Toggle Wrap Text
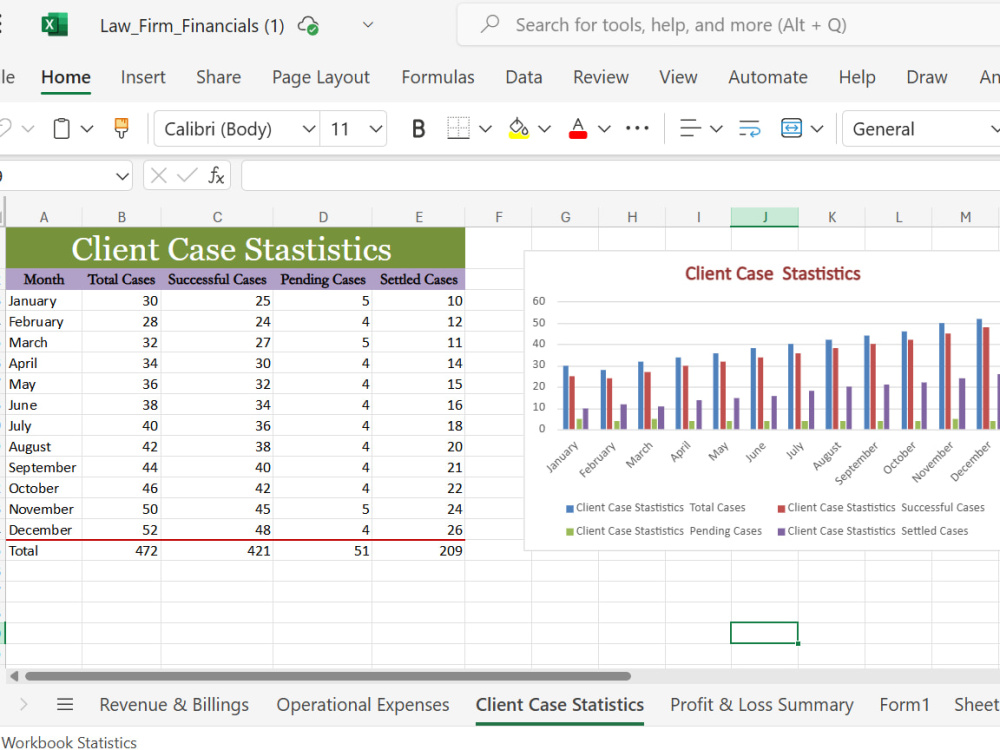Image resolution: width=1000 pixels, height=750 pixels. [x=749, y=129]
